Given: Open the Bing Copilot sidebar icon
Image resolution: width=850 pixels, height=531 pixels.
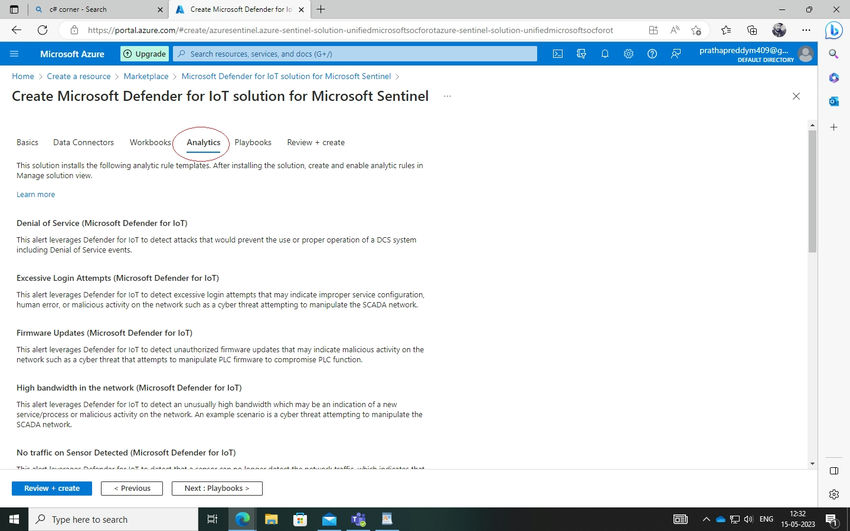Looking at the screenshot, I should (834, 30).
